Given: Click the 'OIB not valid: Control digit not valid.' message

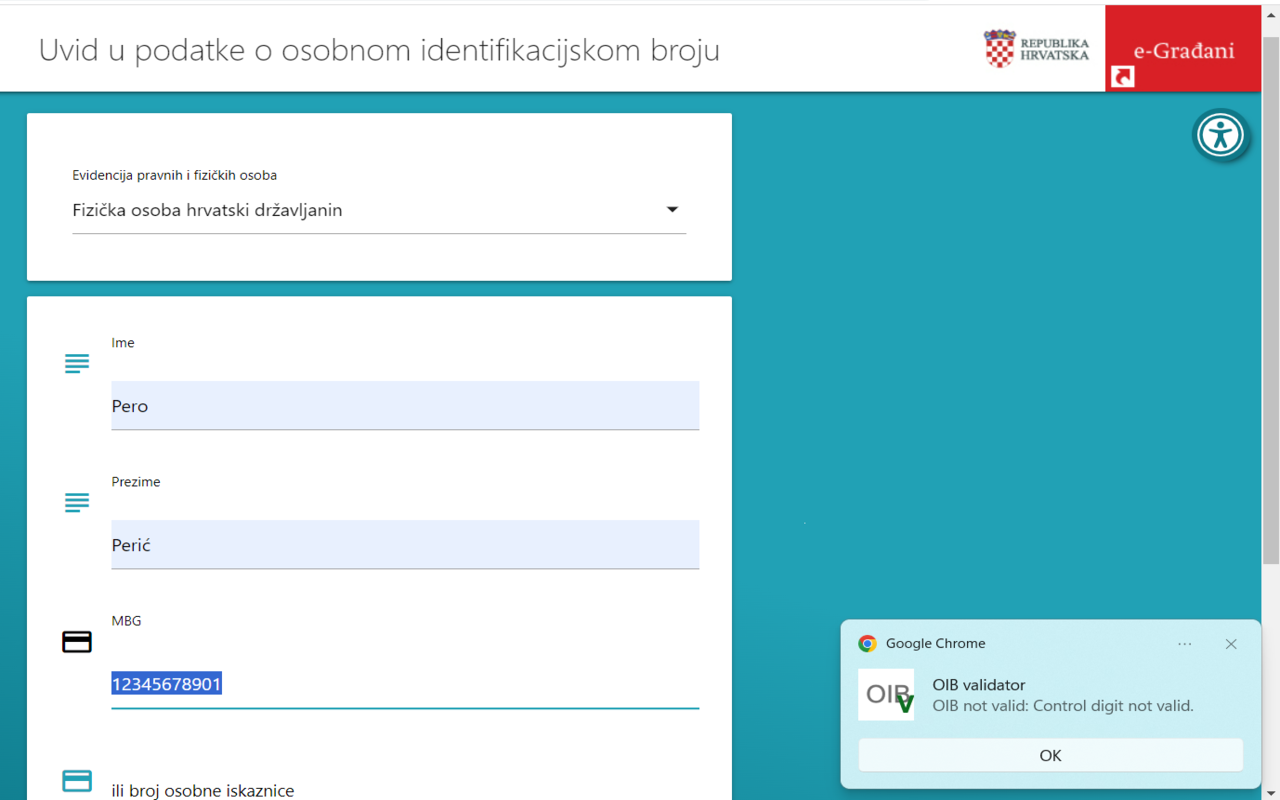Looking at the screenshot, I should coord(1063,706).
